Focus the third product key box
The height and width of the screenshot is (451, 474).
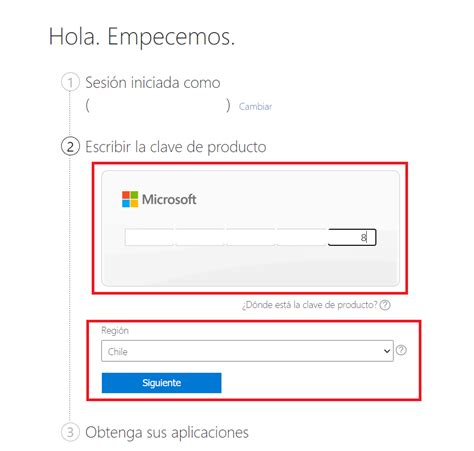pos(251,237)
